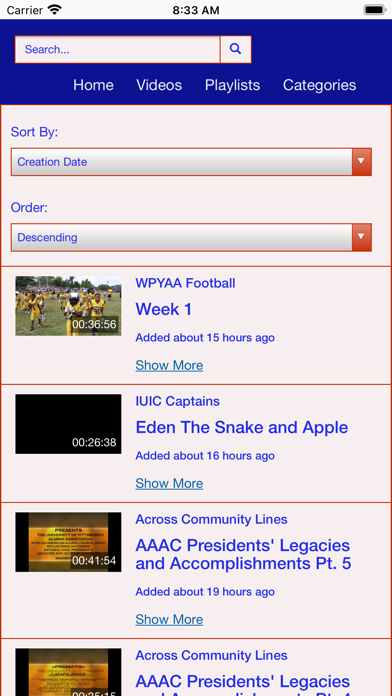
Task: Focus the Search... input field
Action: [118, 49]
